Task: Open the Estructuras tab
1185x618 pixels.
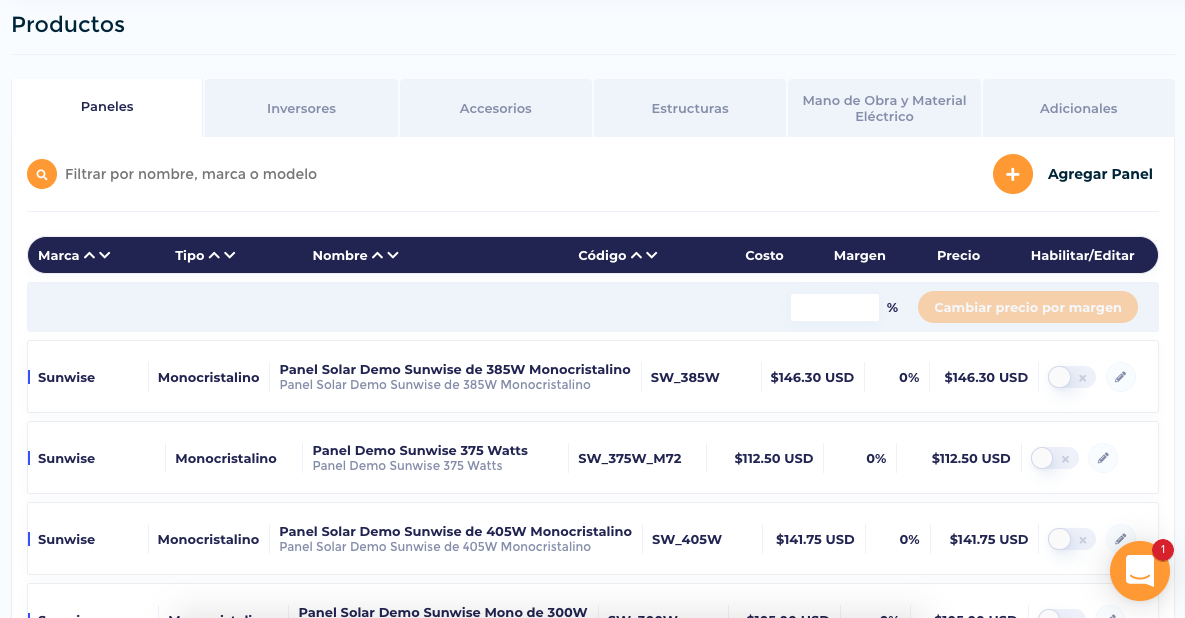Action: [x=690, y=108]
